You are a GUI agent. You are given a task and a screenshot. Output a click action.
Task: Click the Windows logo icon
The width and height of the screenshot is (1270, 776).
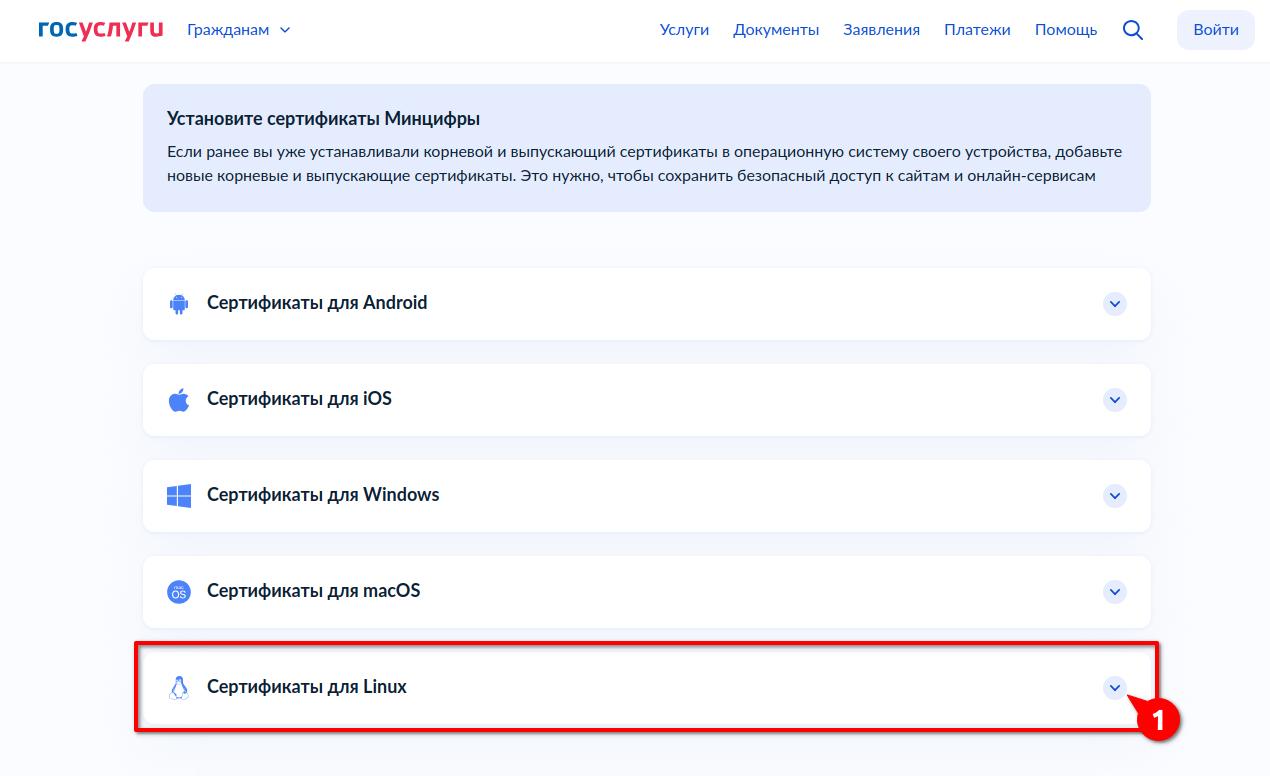(179, 496)
